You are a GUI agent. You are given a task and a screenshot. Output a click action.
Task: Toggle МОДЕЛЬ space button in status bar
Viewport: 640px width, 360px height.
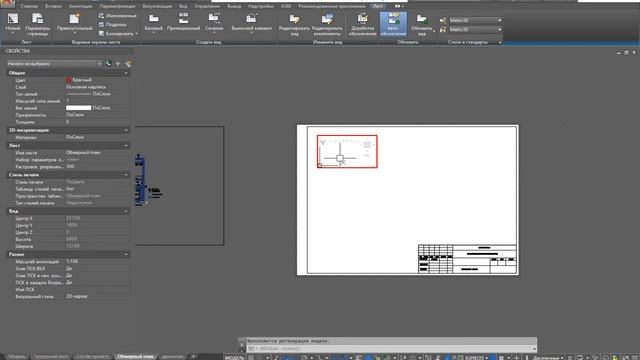point(234,357)
